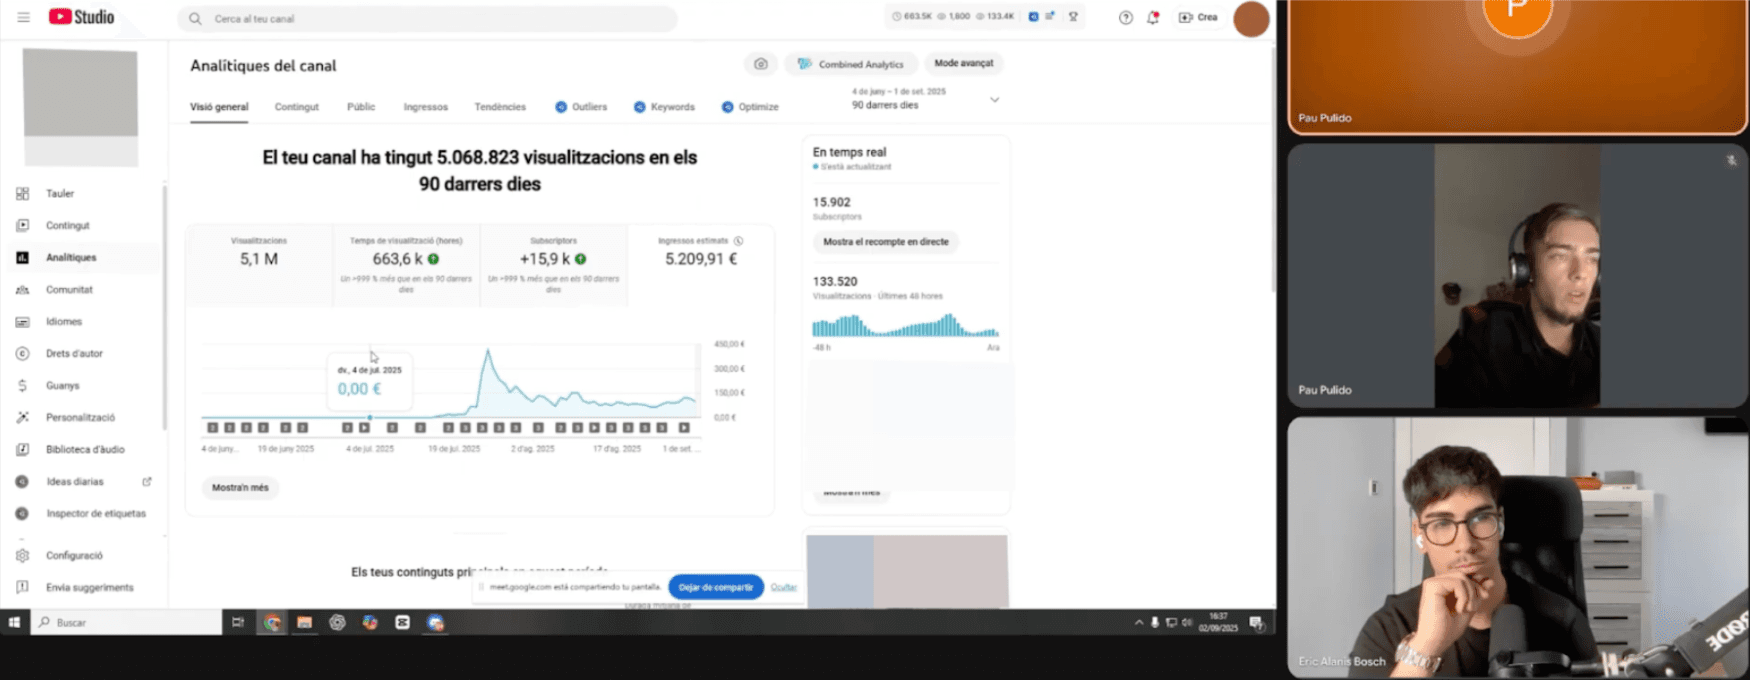Screen dimensions: 1750x680
Task: Expand the 90 darrers dies date range dropdown
Action: (994, 100)
